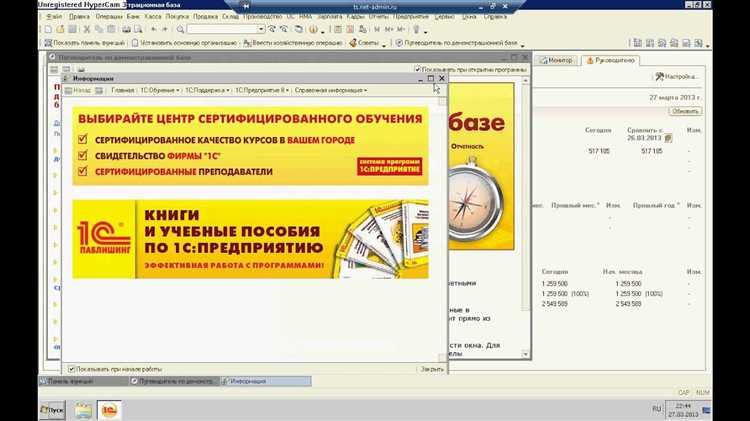
Task: Click the Print icon in main toolbar
Action: (x=126, y=29)
